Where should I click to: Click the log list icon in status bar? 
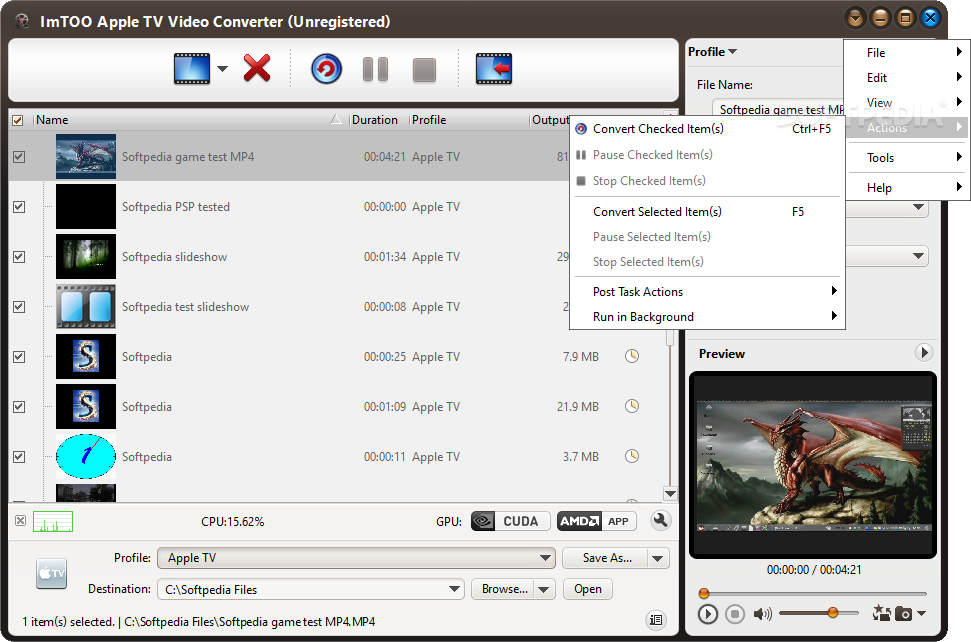(x=656, y=620)
